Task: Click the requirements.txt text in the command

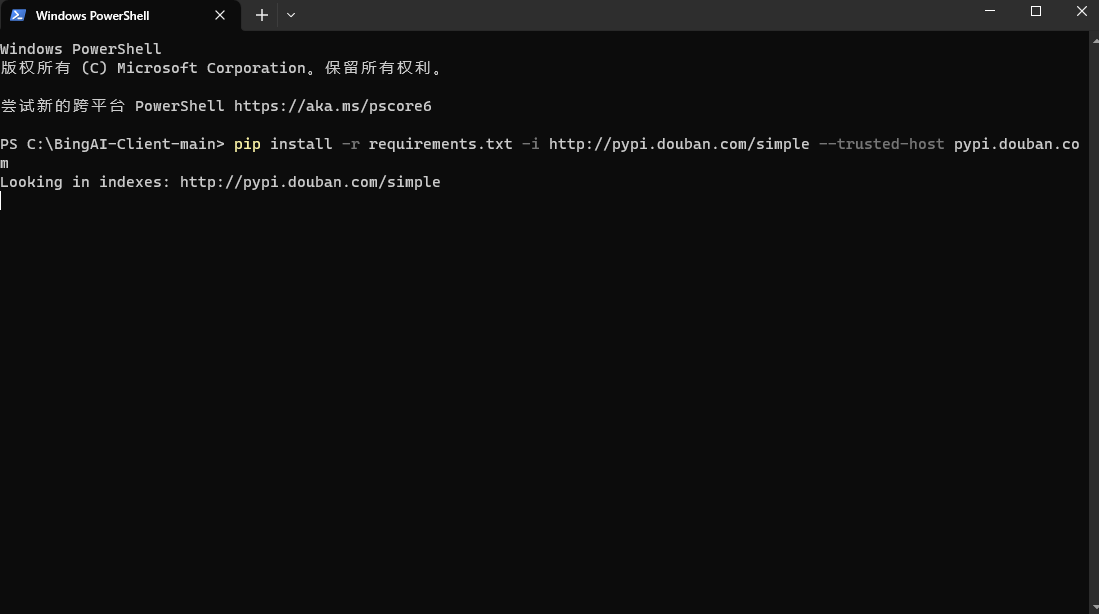Action: pos(440,143)
